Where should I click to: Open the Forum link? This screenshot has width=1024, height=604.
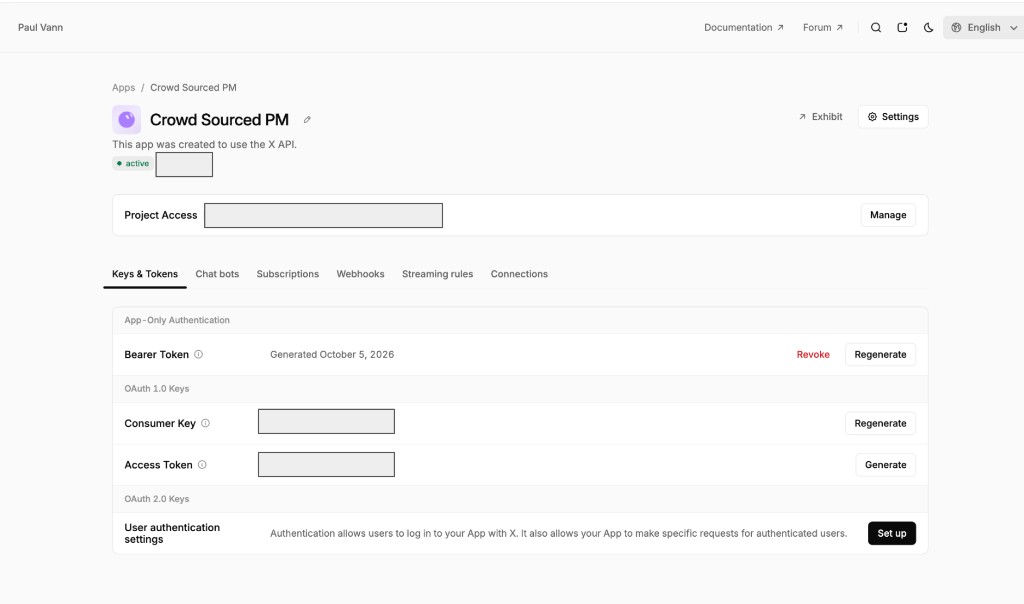point(823,27)
